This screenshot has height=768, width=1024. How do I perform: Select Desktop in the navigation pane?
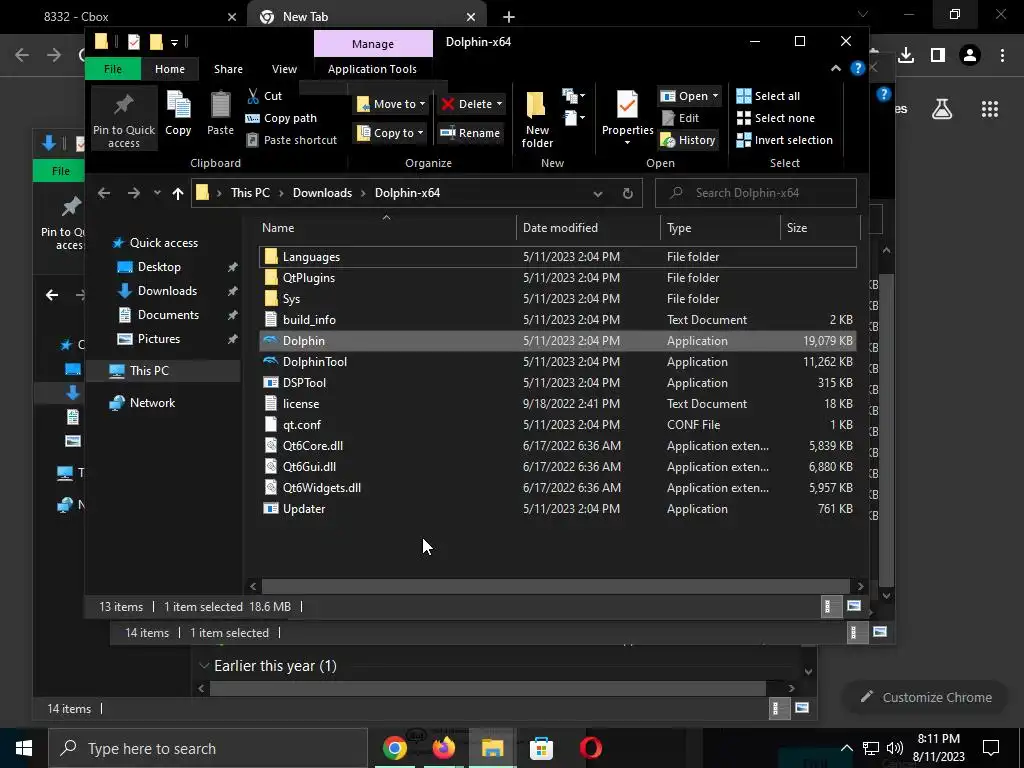[159, 267]
